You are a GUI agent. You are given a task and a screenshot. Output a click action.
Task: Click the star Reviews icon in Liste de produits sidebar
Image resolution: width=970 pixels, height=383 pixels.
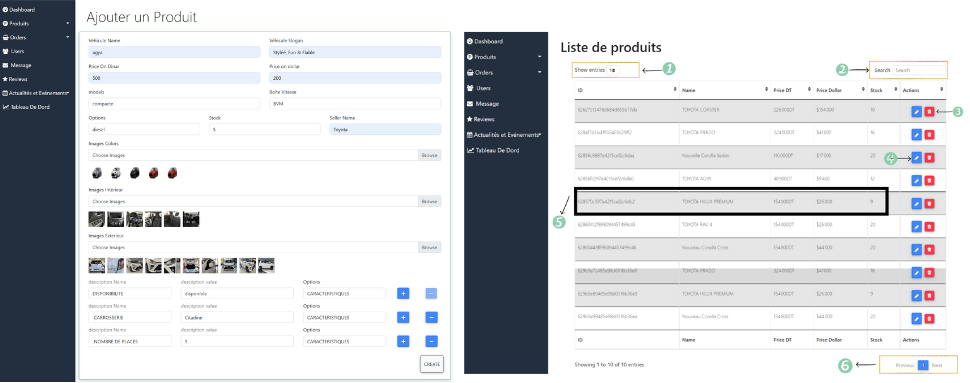pyautogui.click(x=470, y=119)
